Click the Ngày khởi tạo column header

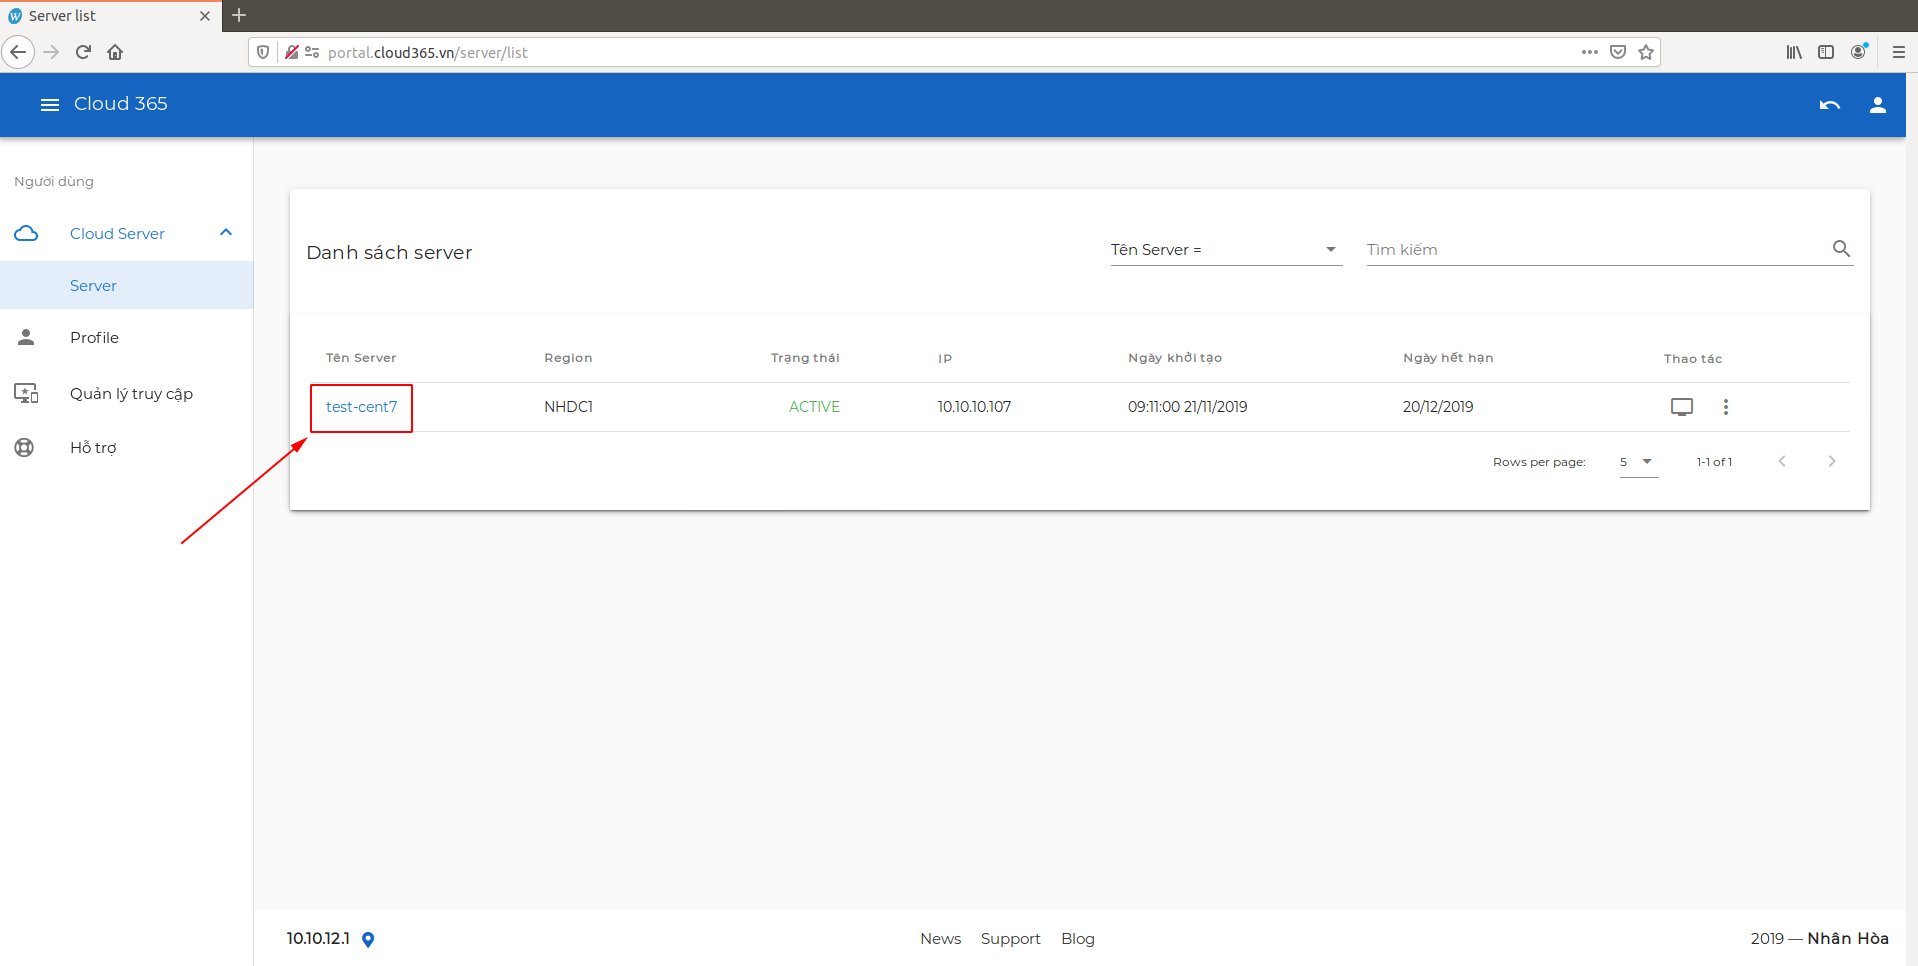pyautogui.click(x=1175, y=358)
